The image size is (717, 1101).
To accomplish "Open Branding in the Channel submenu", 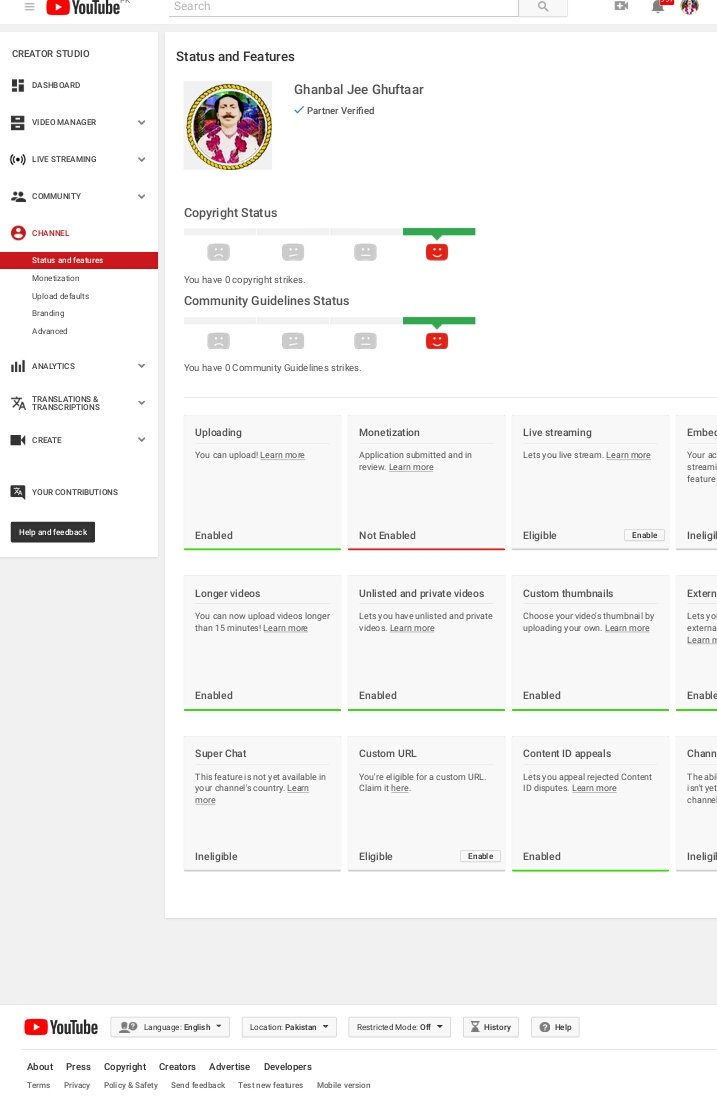I will tap(48, 314).
